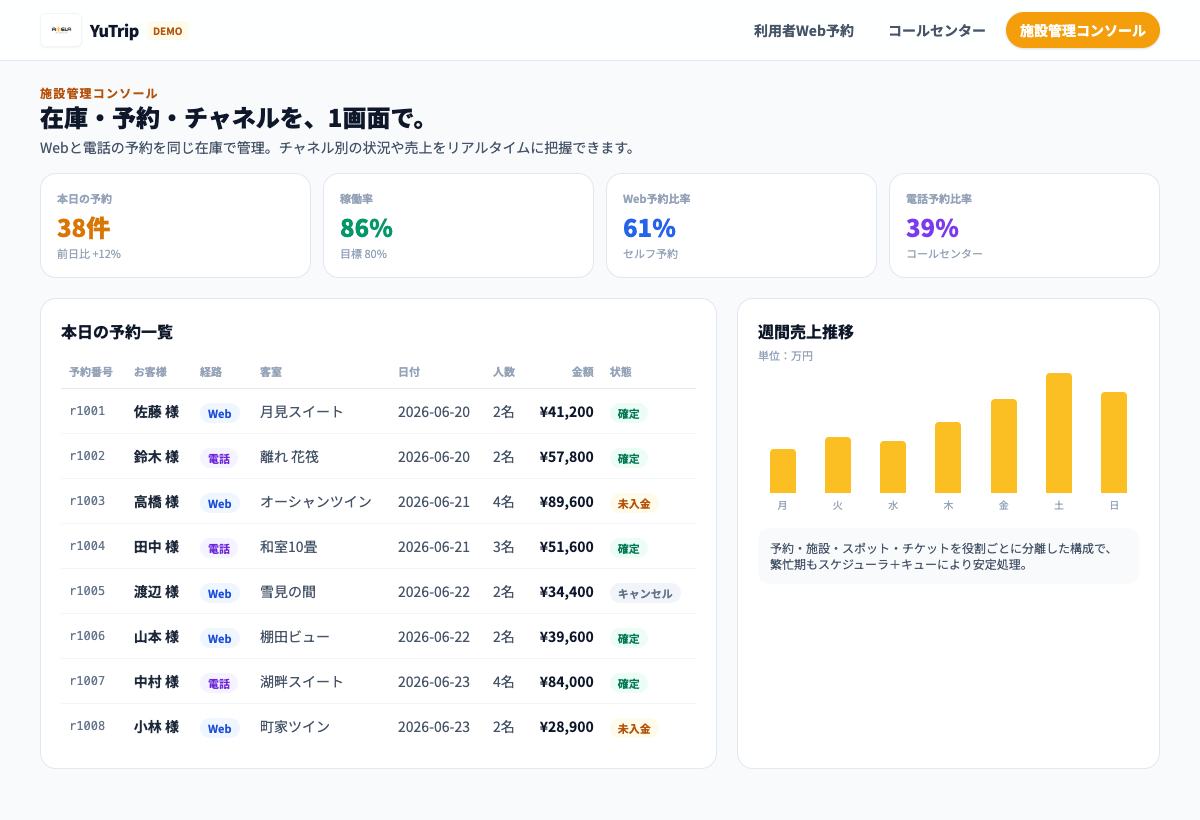This screenshot has width=1200, height=820.
Task: Click the 日 bar in sales chart
Action: [x=1114, y=442]
